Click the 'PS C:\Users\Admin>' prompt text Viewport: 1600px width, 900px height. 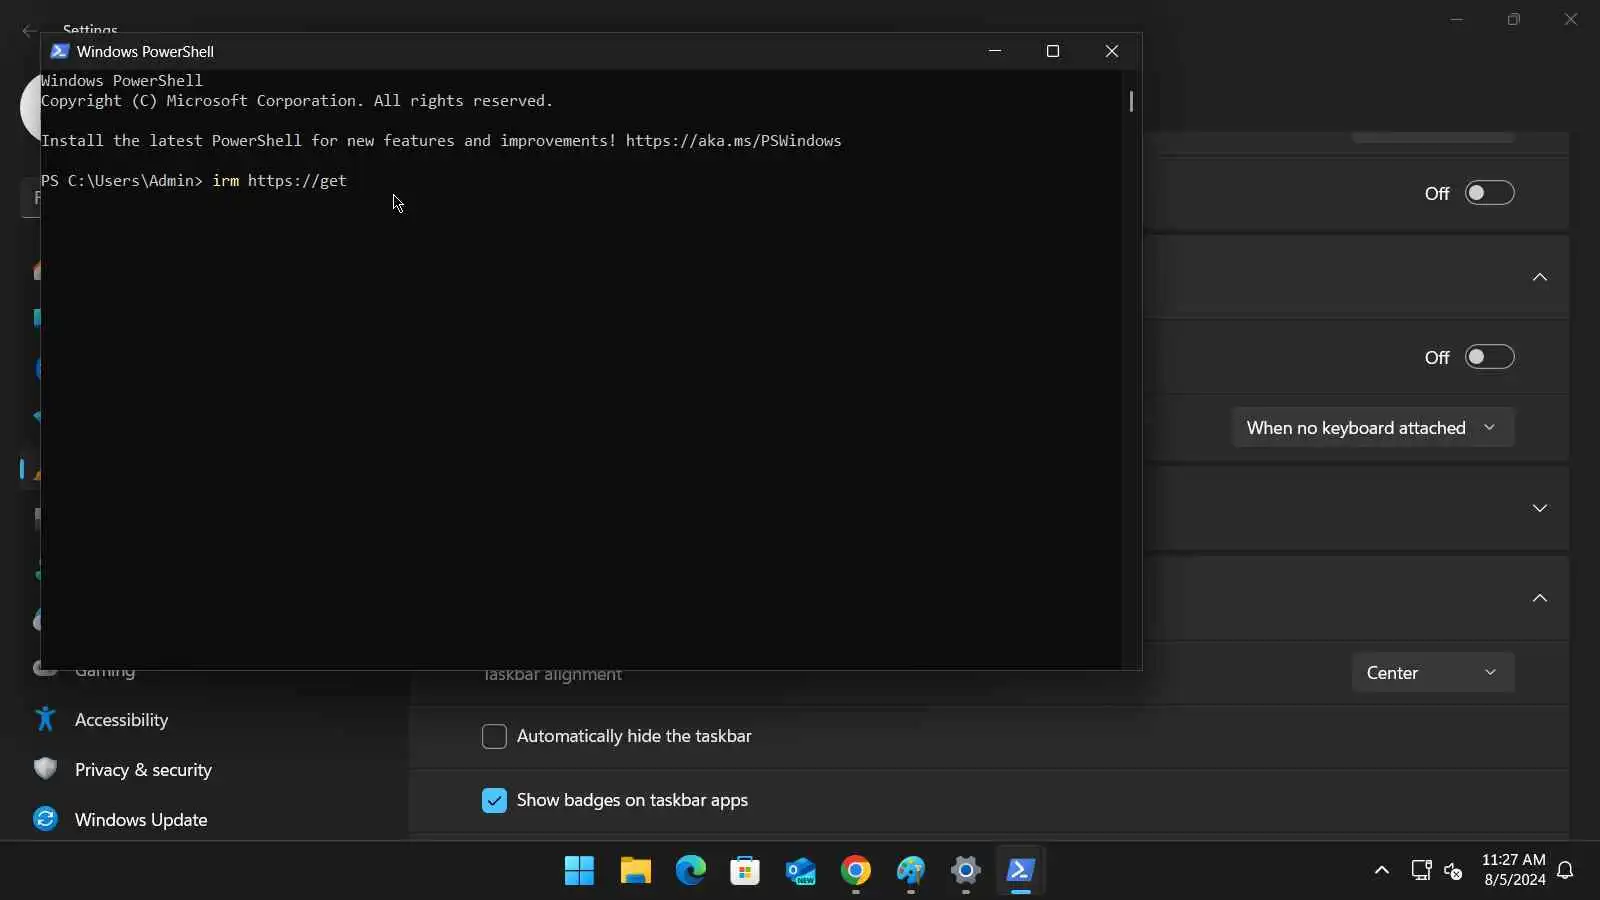(x=122, y=181)
